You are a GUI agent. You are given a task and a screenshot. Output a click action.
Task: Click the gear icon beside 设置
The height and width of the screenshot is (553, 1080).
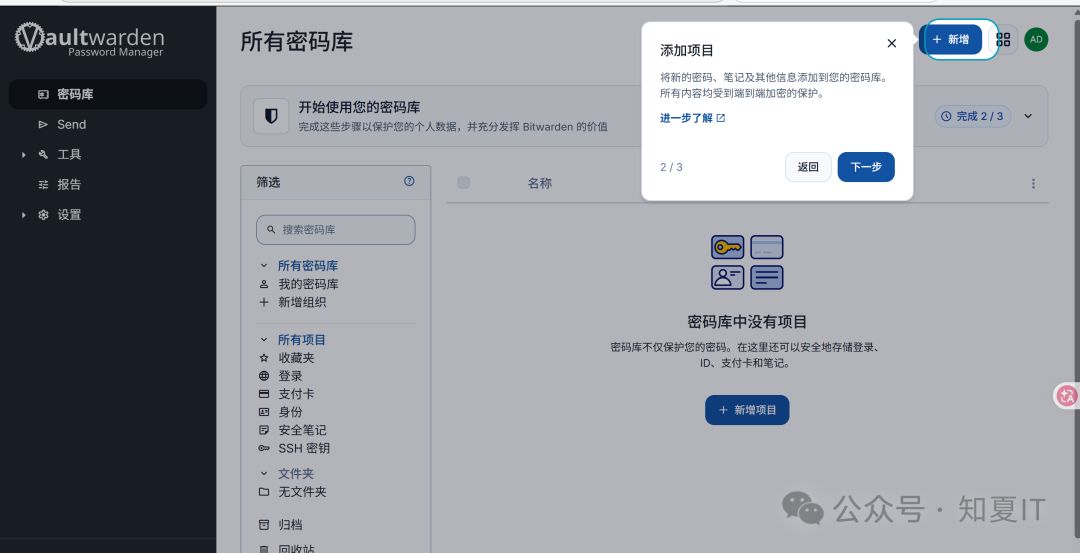tap(43, 215)
